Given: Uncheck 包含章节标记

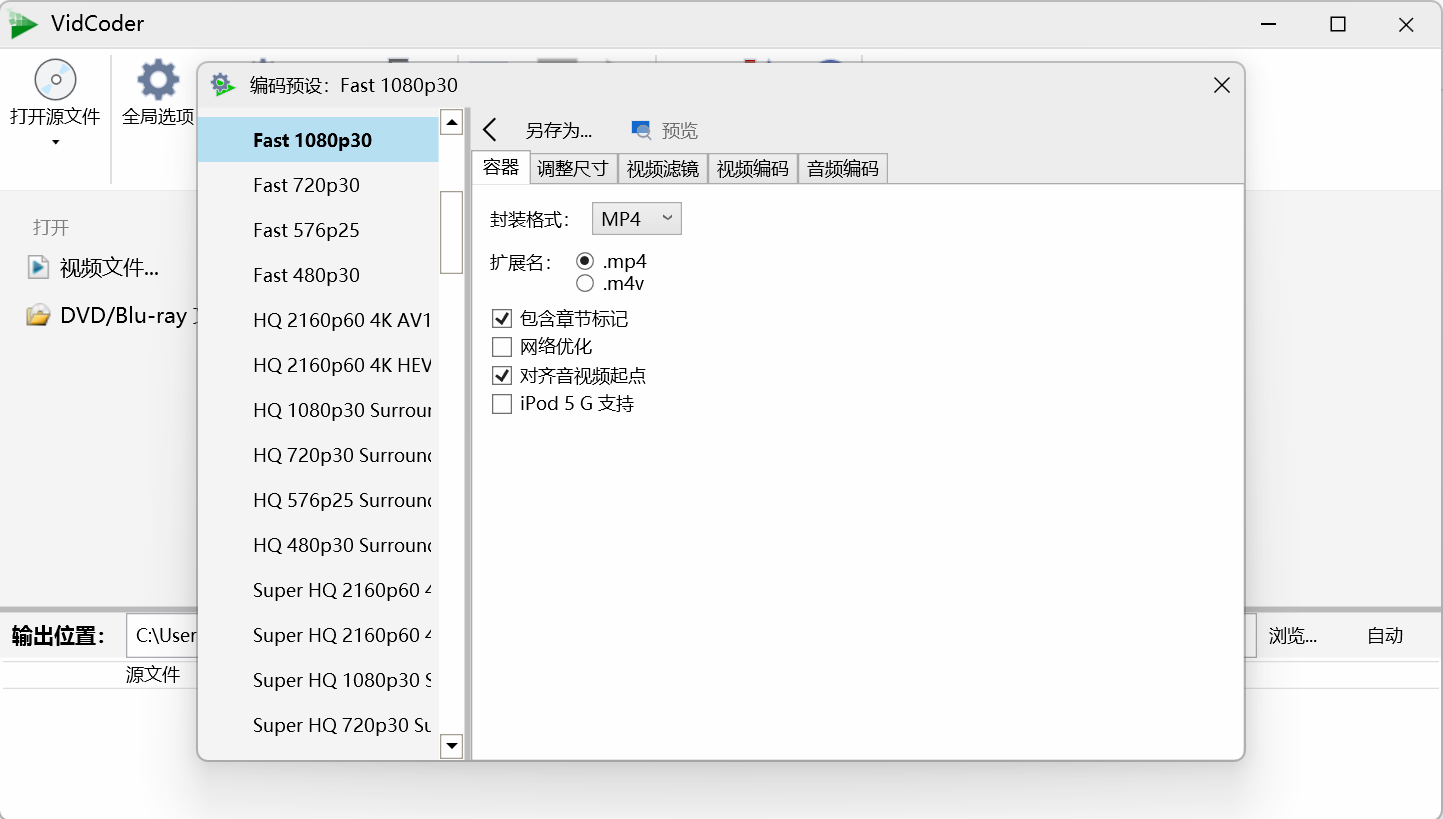Looking at the screenshot, I should tap(502, 318).
